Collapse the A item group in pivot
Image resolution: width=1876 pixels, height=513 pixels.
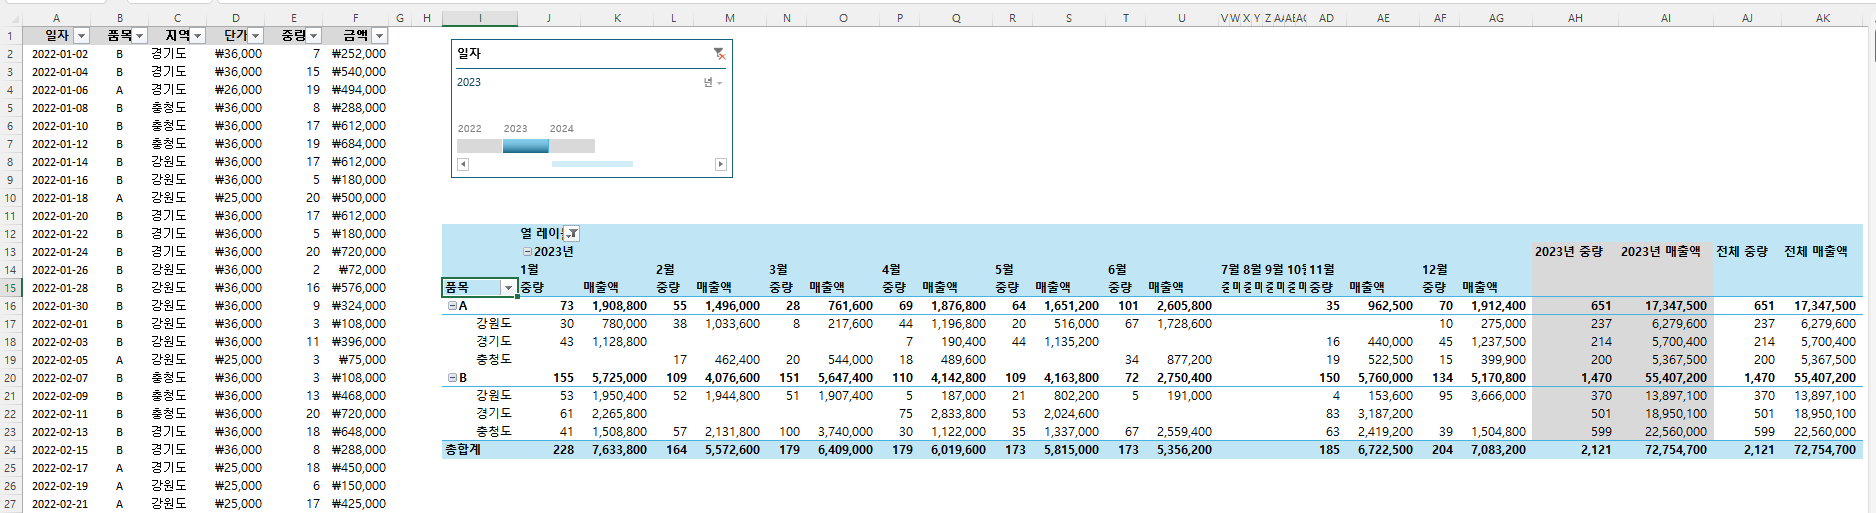pyautogui.click(x=452, y=306)
